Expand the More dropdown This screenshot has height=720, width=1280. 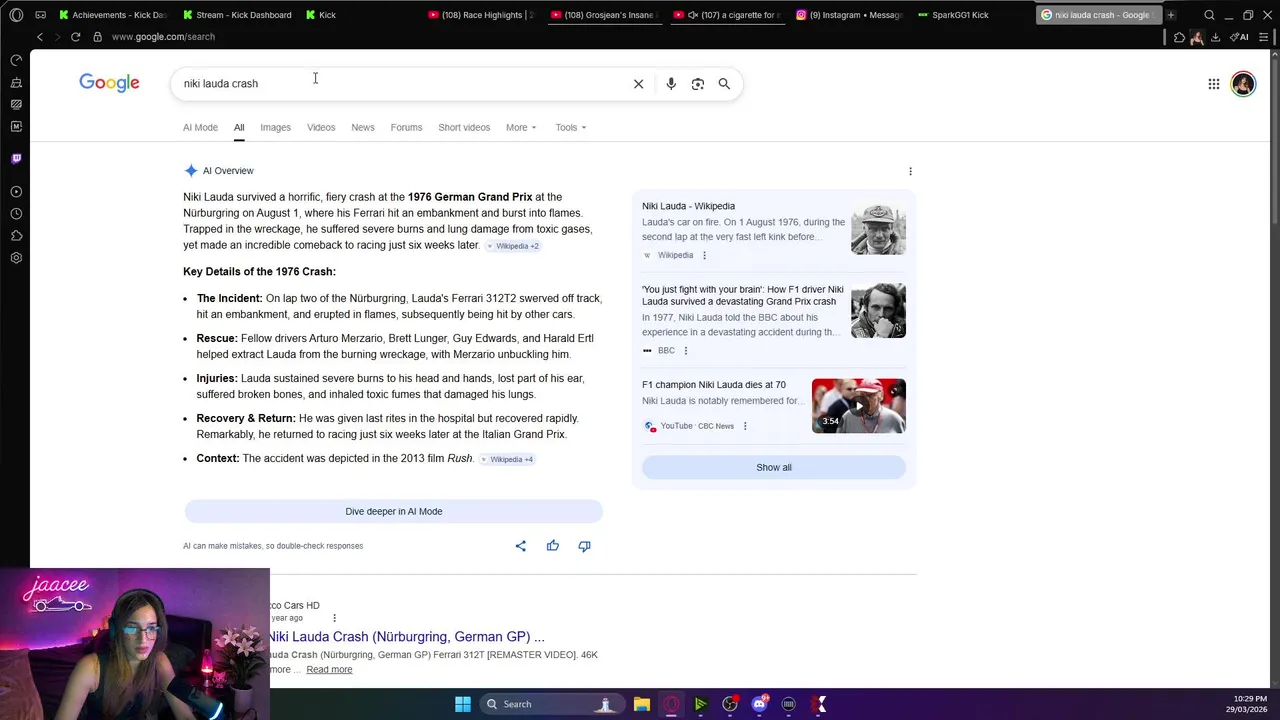point(521,127)
